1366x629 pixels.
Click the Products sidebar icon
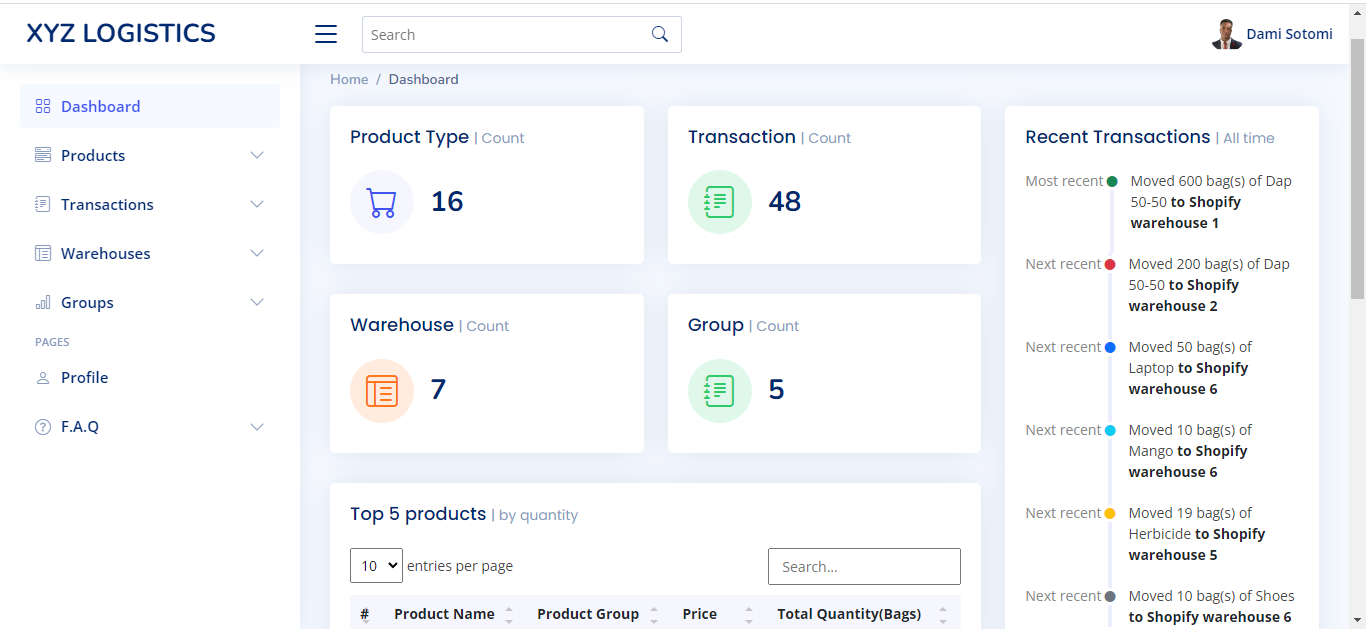pyautogui.click(x=42, y=155)
